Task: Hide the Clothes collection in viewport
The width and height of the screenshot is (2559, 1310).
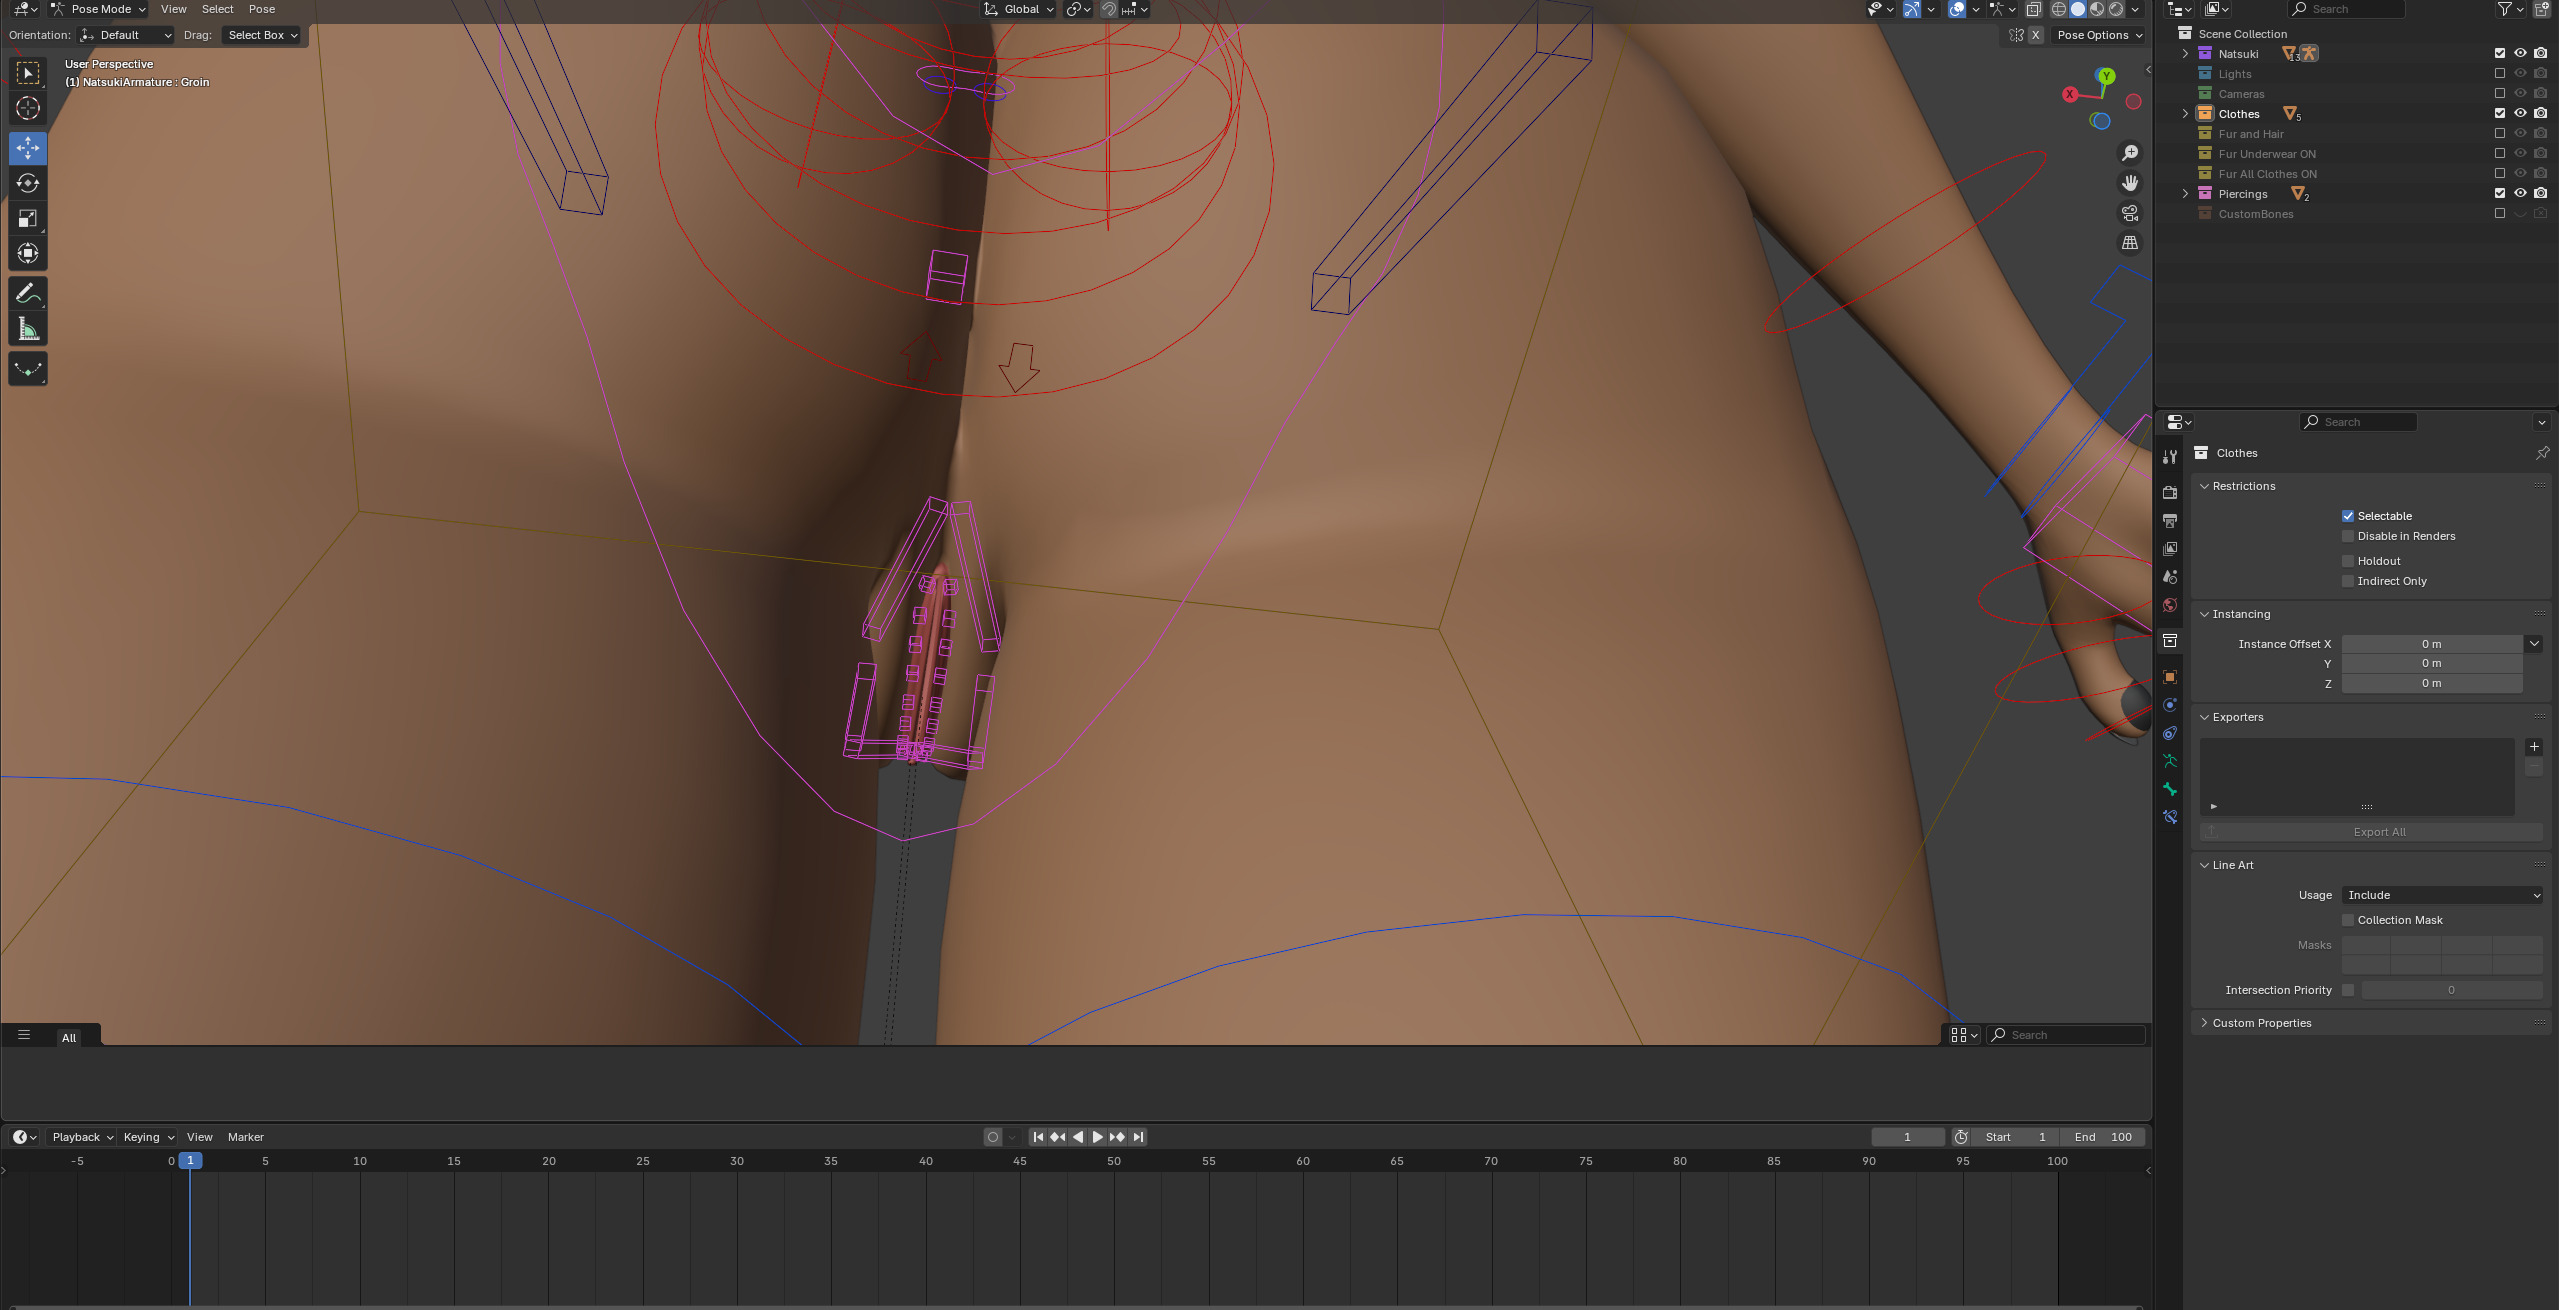Action: click(2520, 113)
